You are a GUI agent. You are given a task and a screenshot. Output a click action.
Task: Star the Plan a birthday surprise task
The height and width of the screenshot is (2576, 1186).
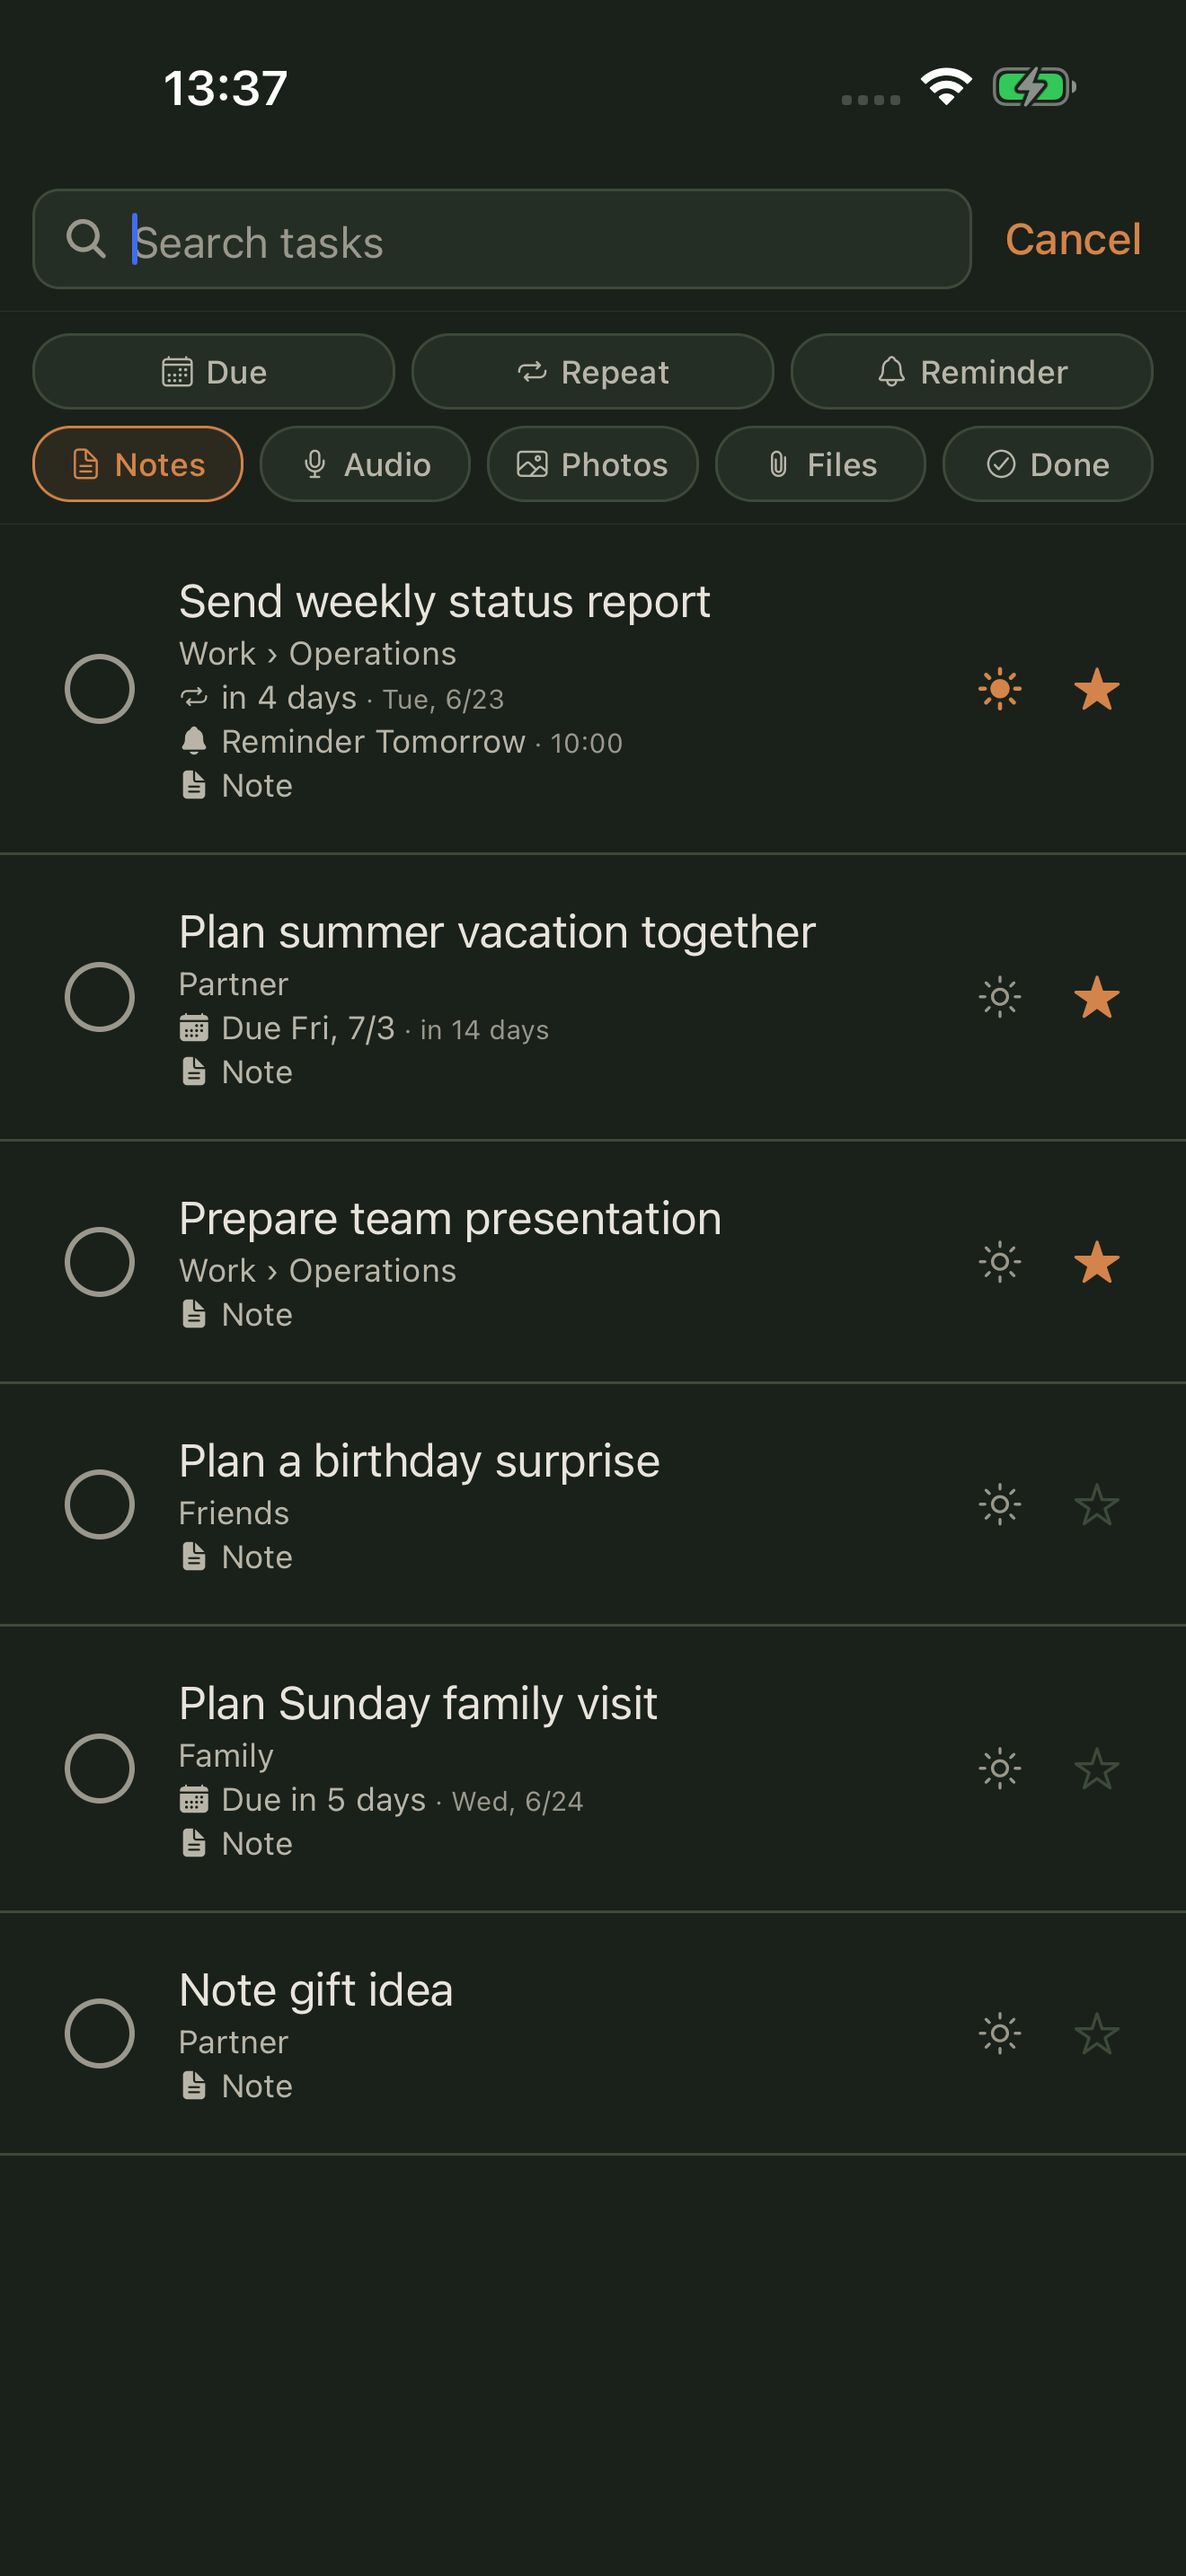1096,1504
